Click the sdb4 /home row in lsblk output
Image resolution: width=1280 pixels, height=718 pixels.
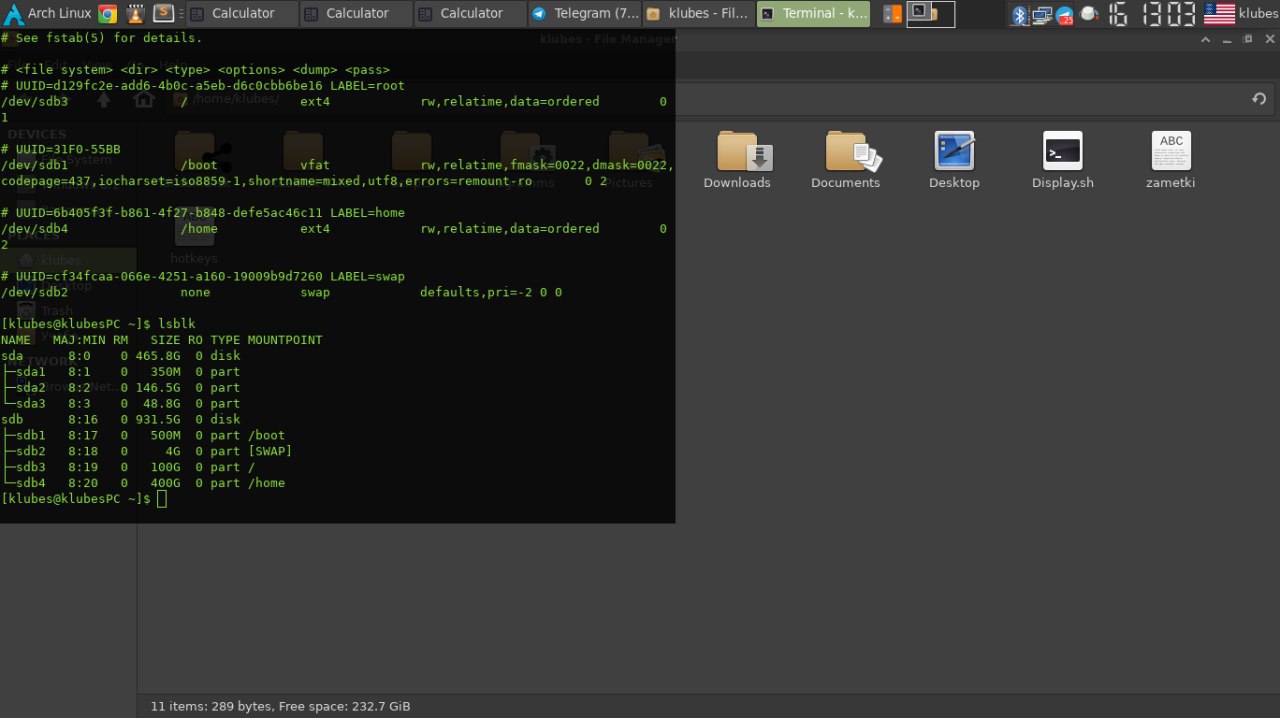144,483
